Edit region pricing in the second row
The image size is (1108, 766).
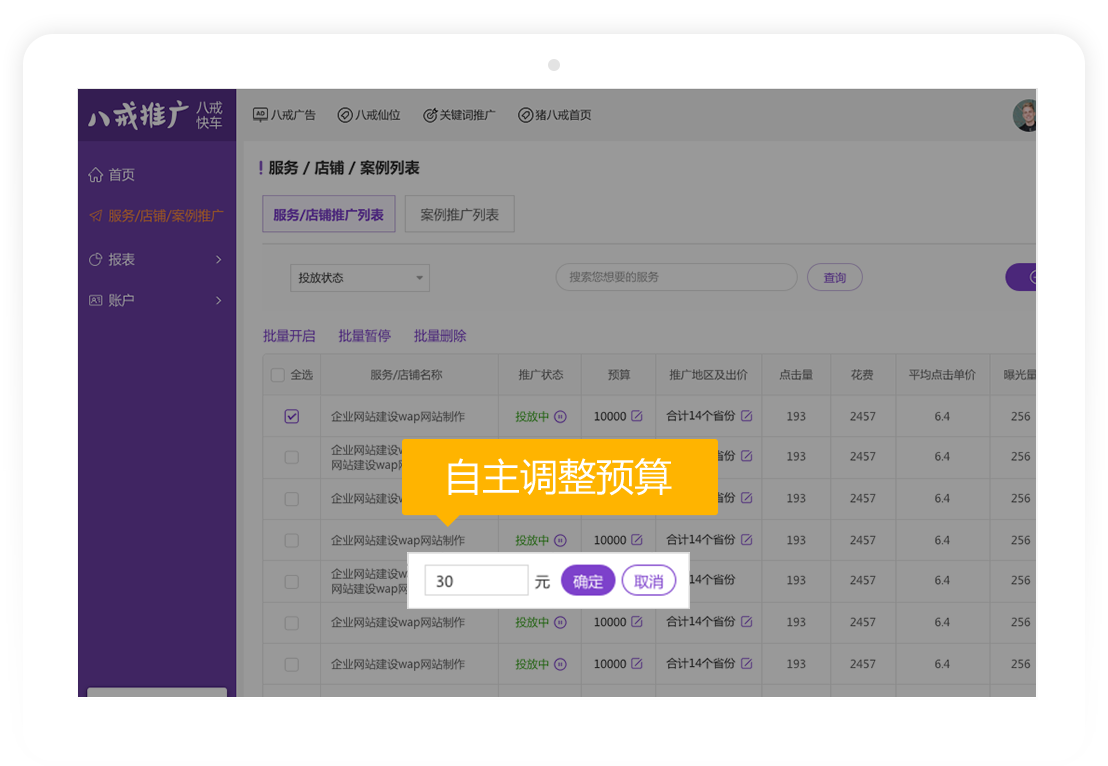(746, 456)
